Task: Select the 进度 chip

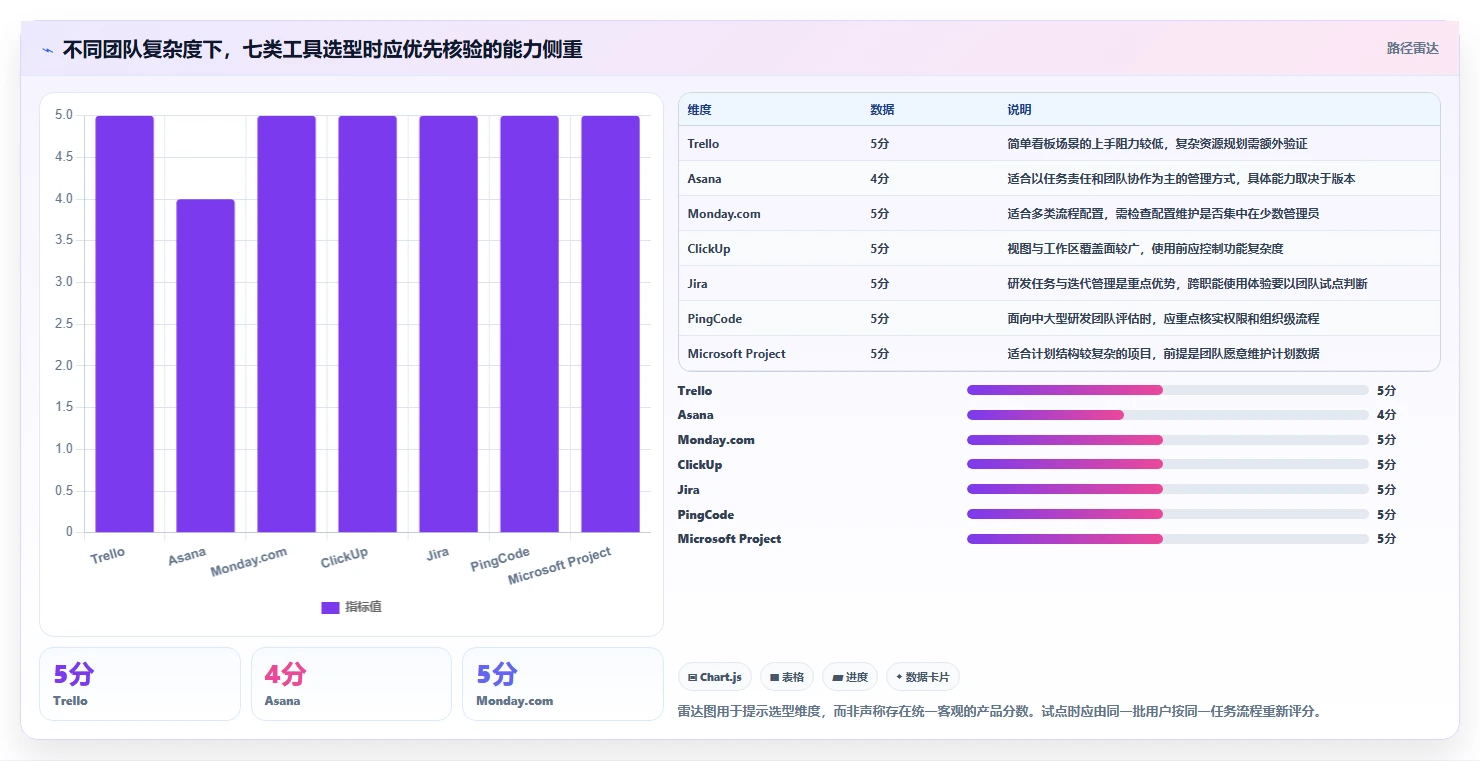Action: (850, 677)
